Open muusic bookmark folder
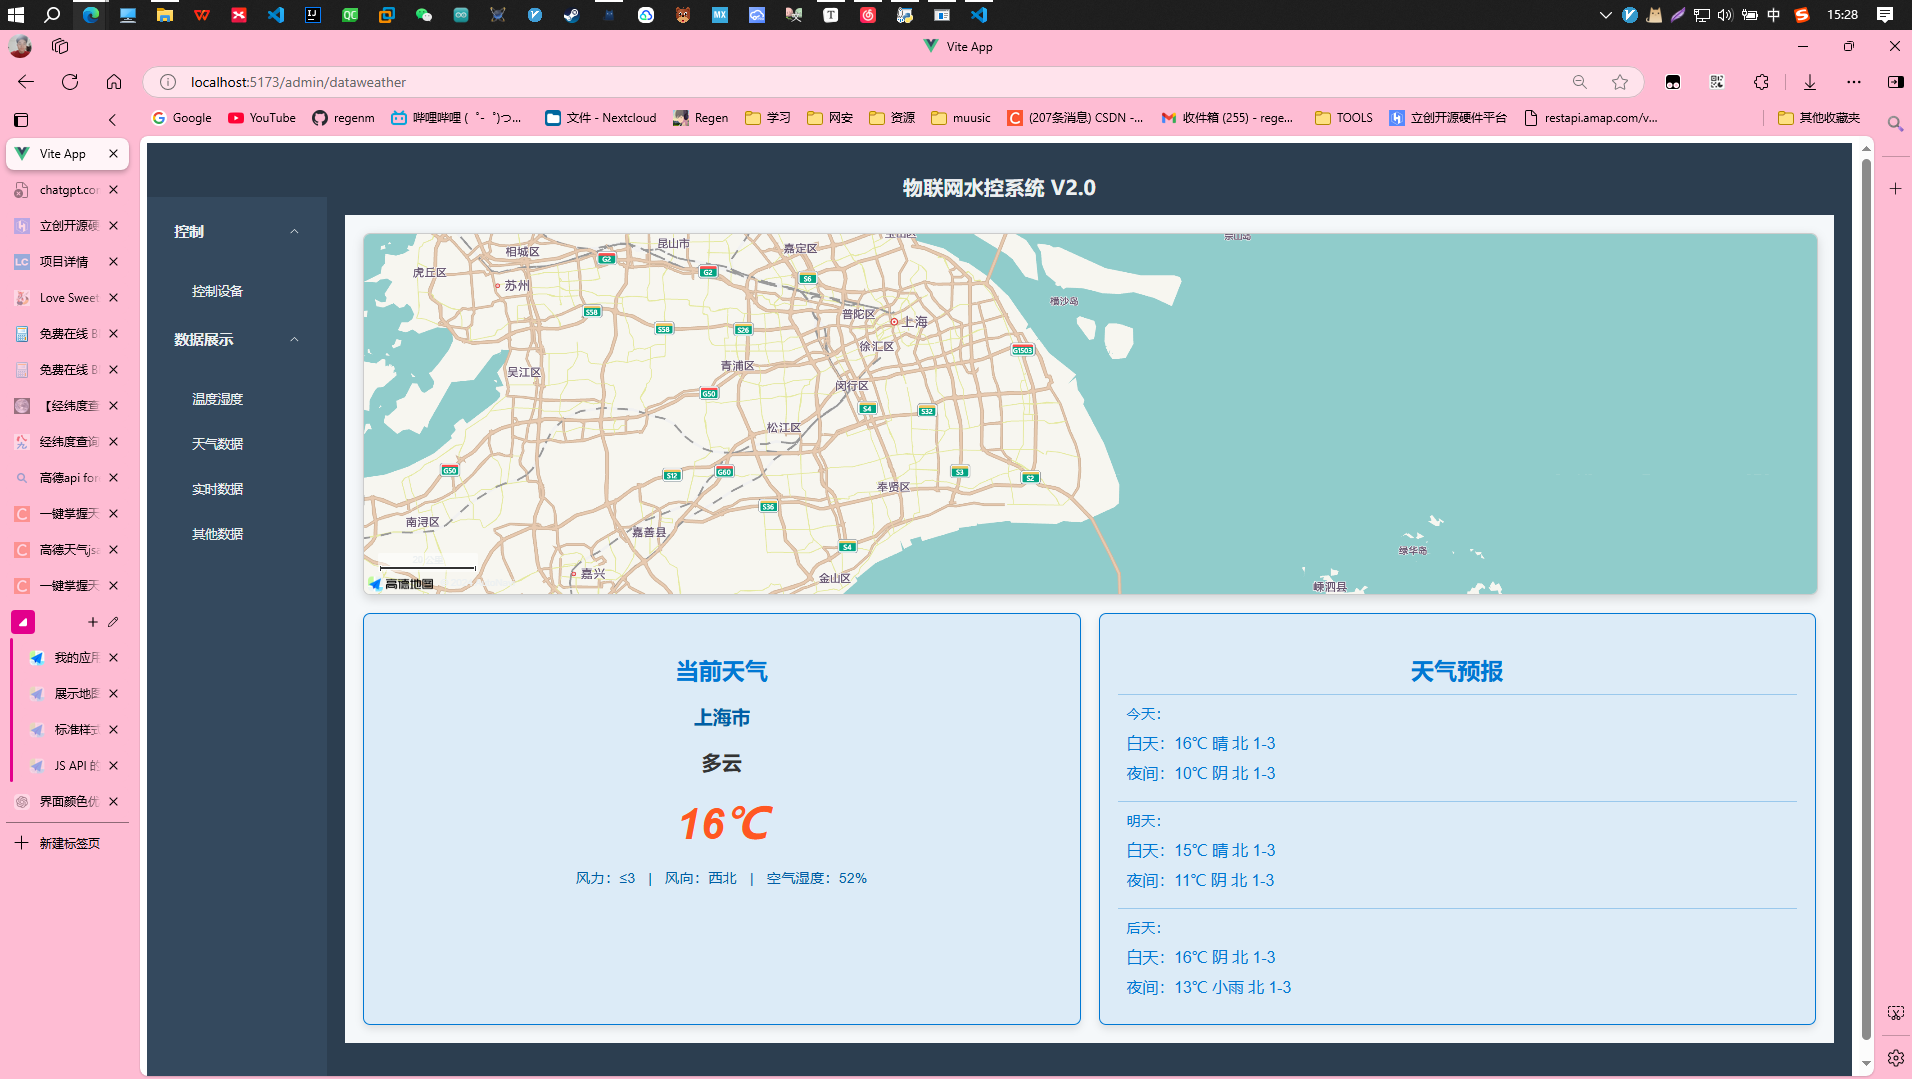 [960, 117]
